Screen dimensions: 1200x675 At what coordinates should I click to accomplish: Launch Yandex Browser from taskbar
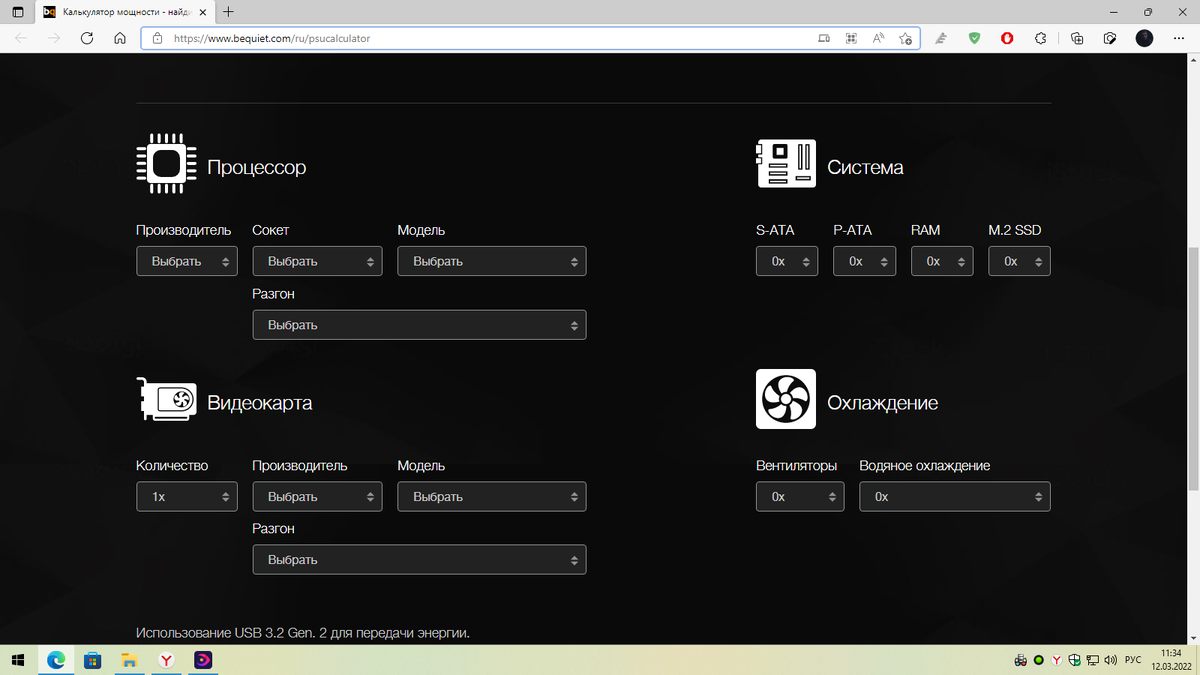(165, 660)
